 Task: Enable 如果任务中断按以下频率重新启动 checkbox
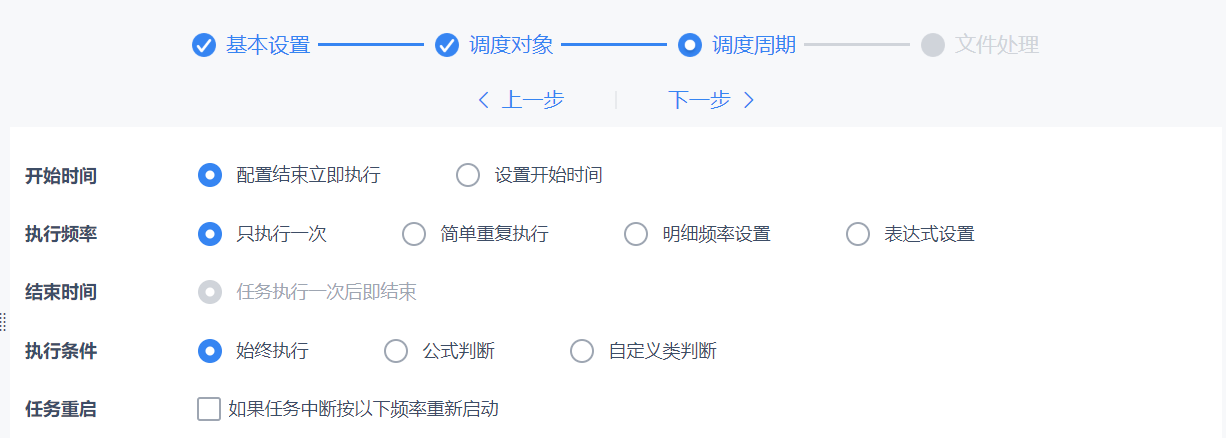pyautogui.click(x=209, y=409)
